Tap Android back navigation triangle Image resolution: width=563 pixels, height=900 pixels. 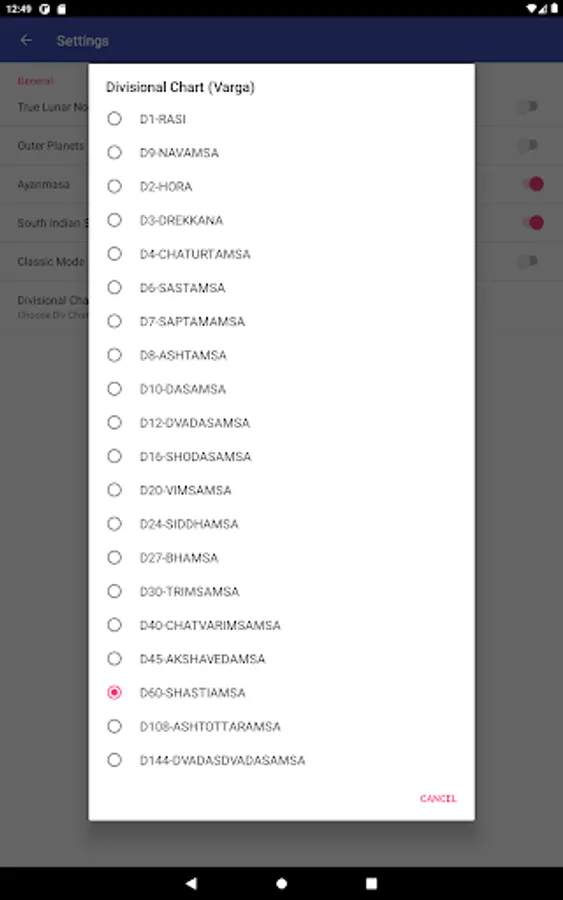tap(191, 883)
